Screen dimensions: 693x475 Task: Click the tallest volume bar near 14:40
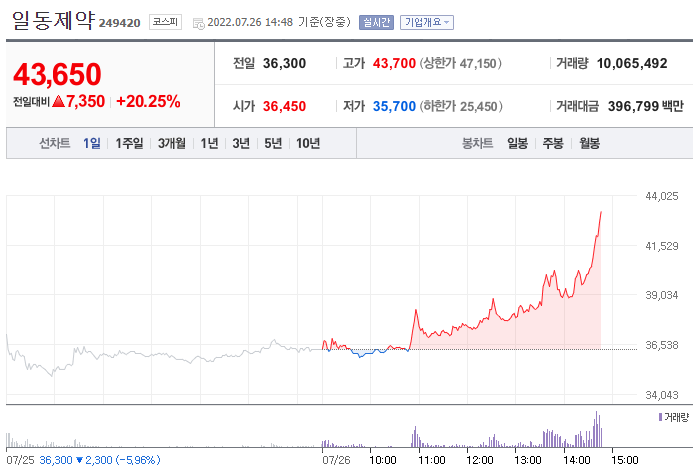596,429
